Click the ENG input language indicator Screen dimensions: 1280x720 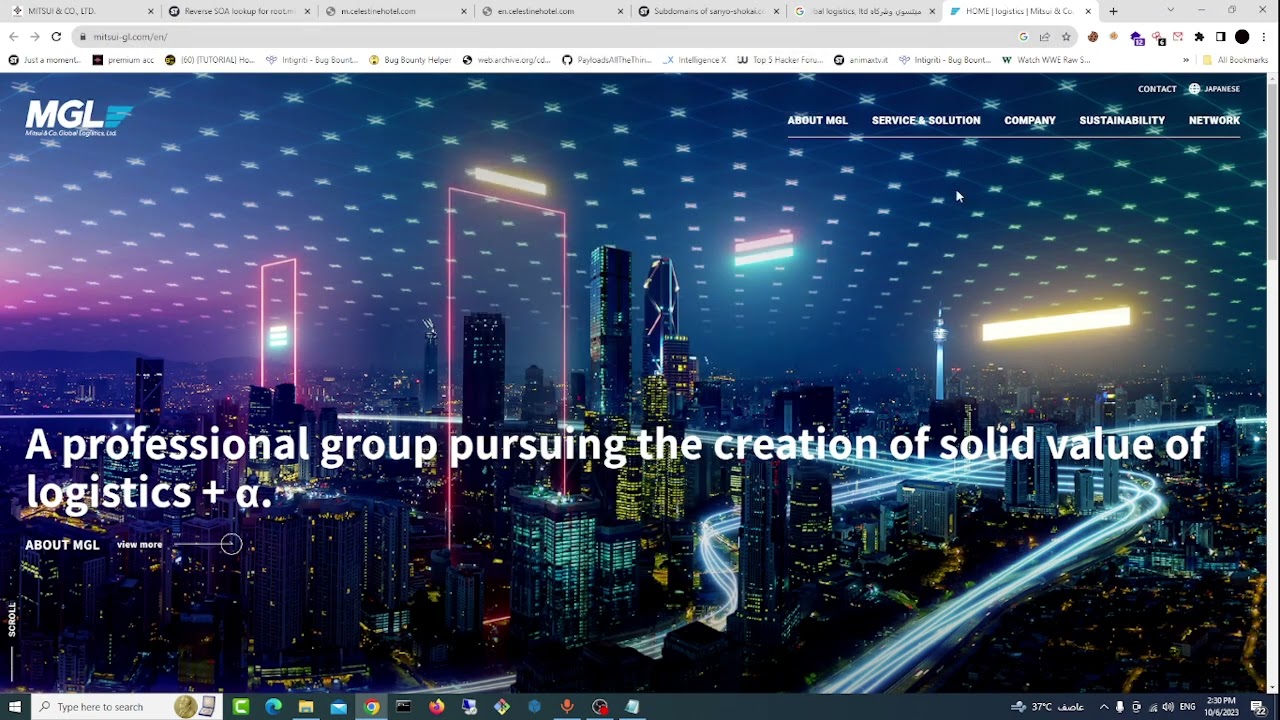click(1188, 707)
